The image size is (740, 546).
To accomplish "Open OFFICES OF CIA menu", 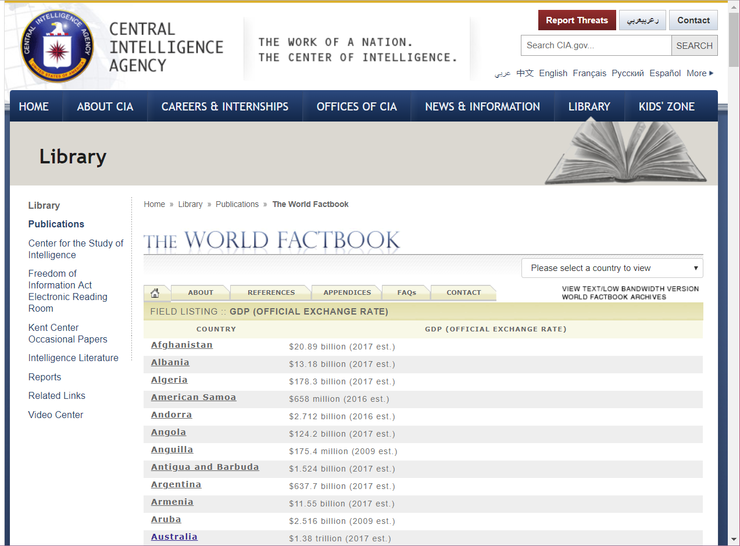I will [x=356, y=107].
